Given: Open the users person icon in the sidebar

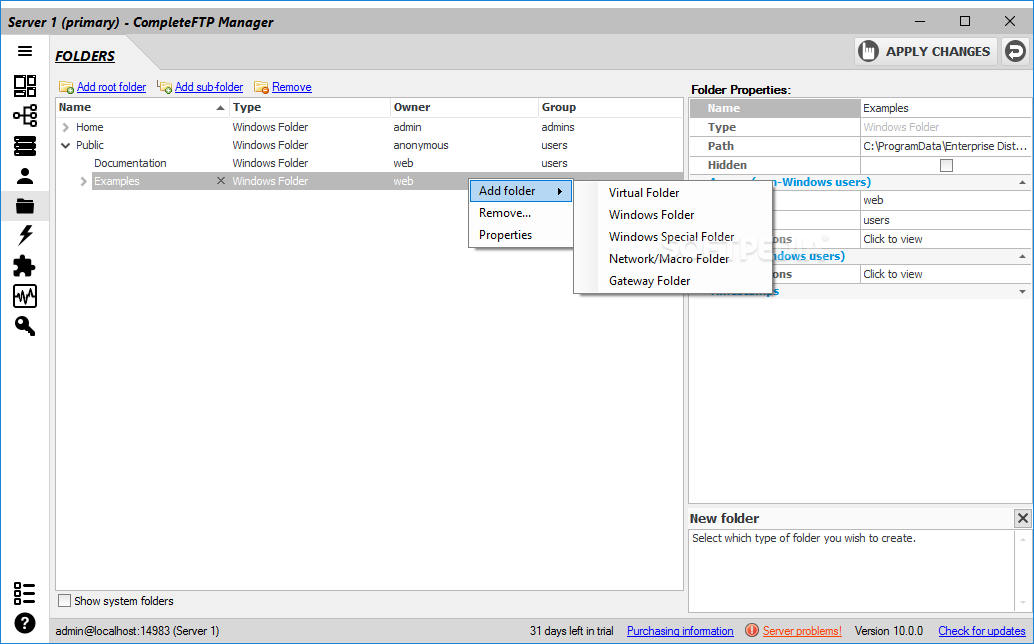Looking at the screenshot, I should coord(25,176).
